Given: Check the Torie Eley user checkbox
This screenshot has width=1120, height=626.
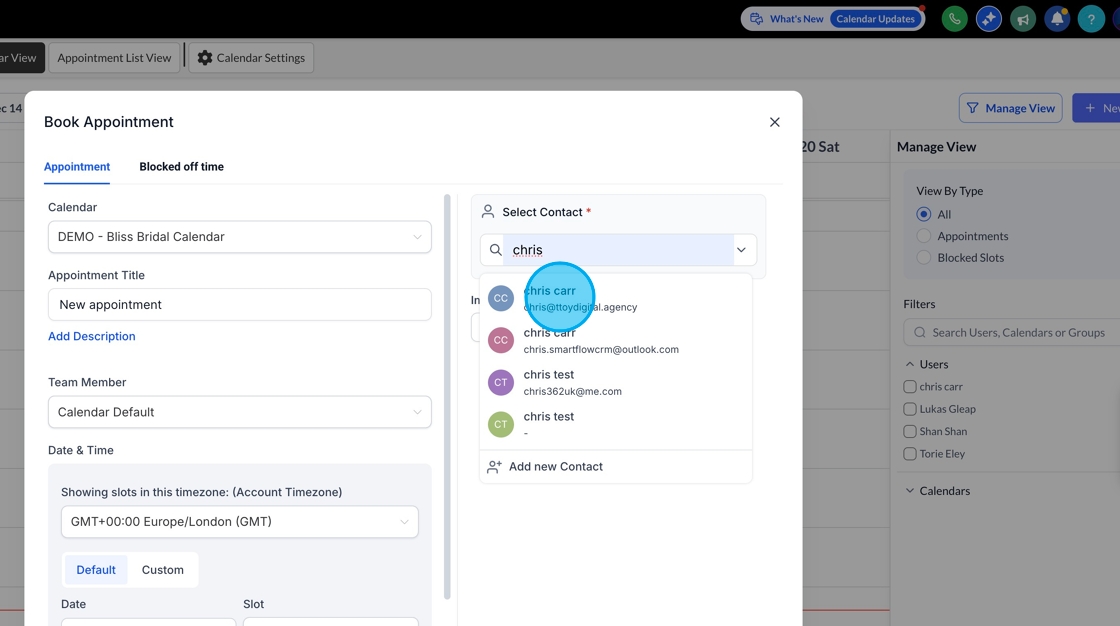Looking at the screenshot, I should (x=910, y=454).
